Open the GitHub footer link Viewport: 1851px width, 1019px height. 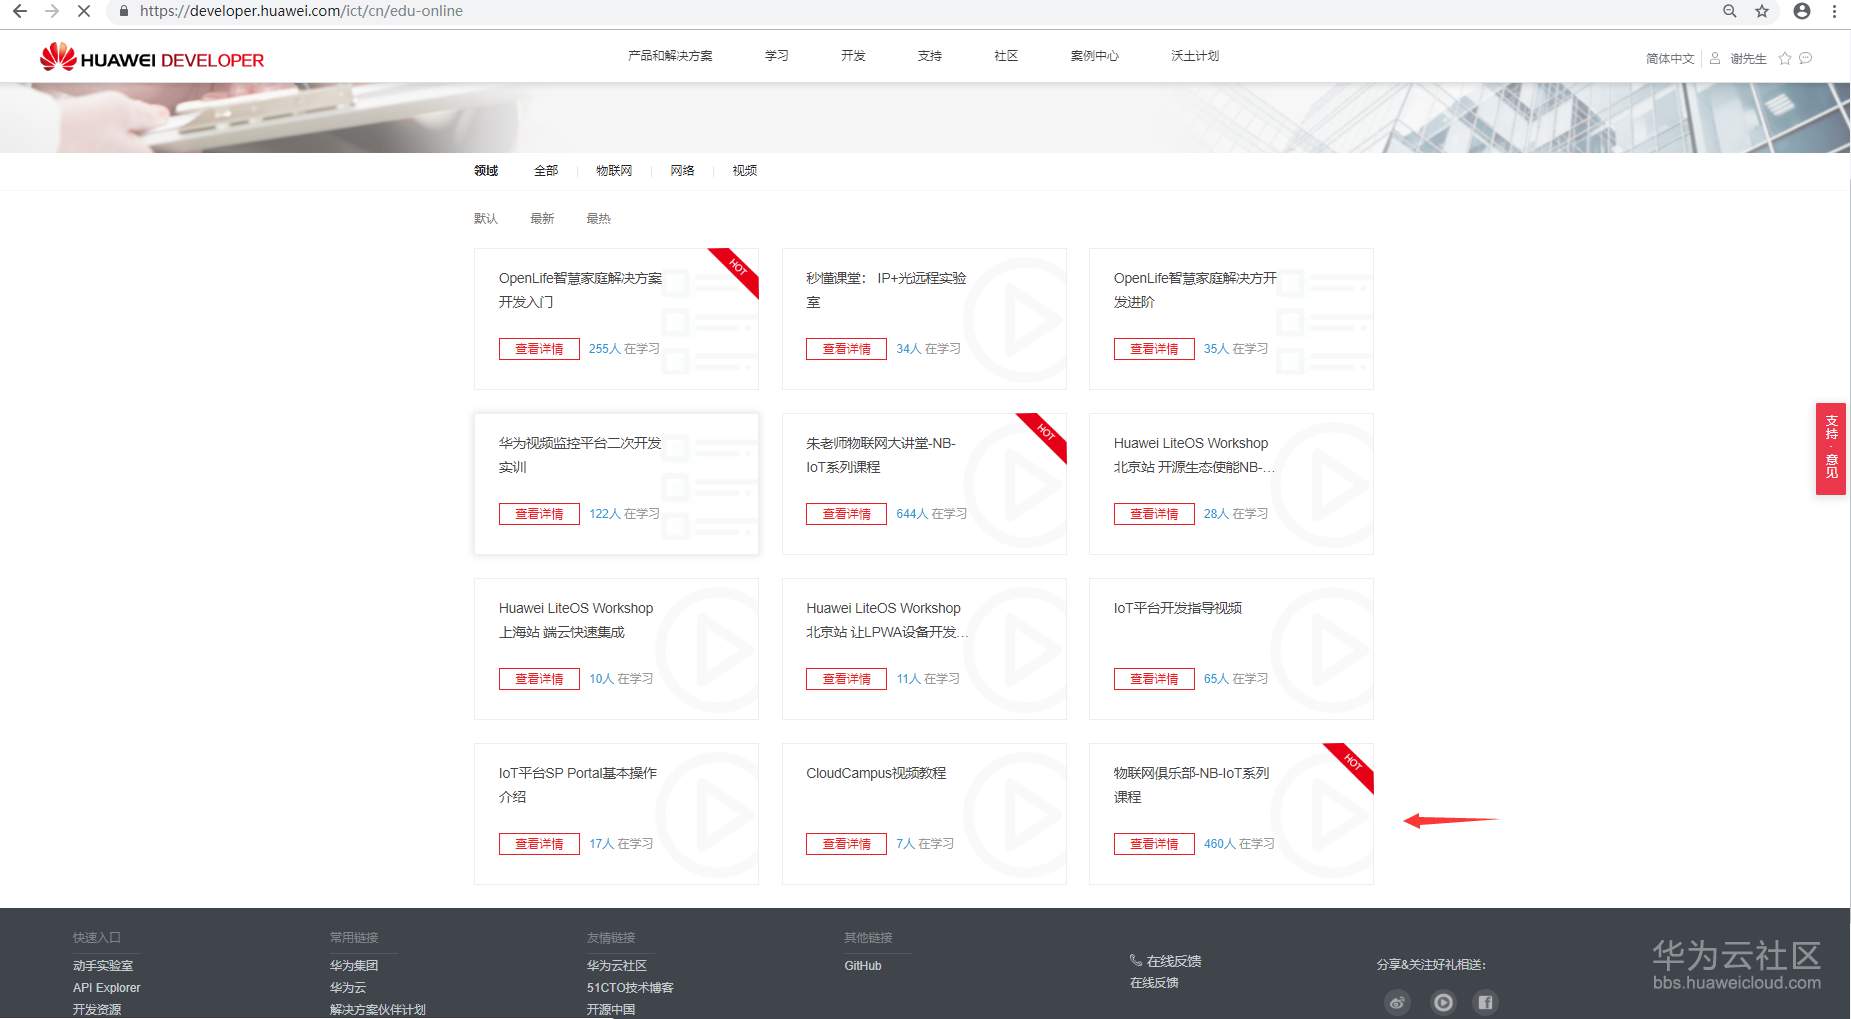pos(863,966)
